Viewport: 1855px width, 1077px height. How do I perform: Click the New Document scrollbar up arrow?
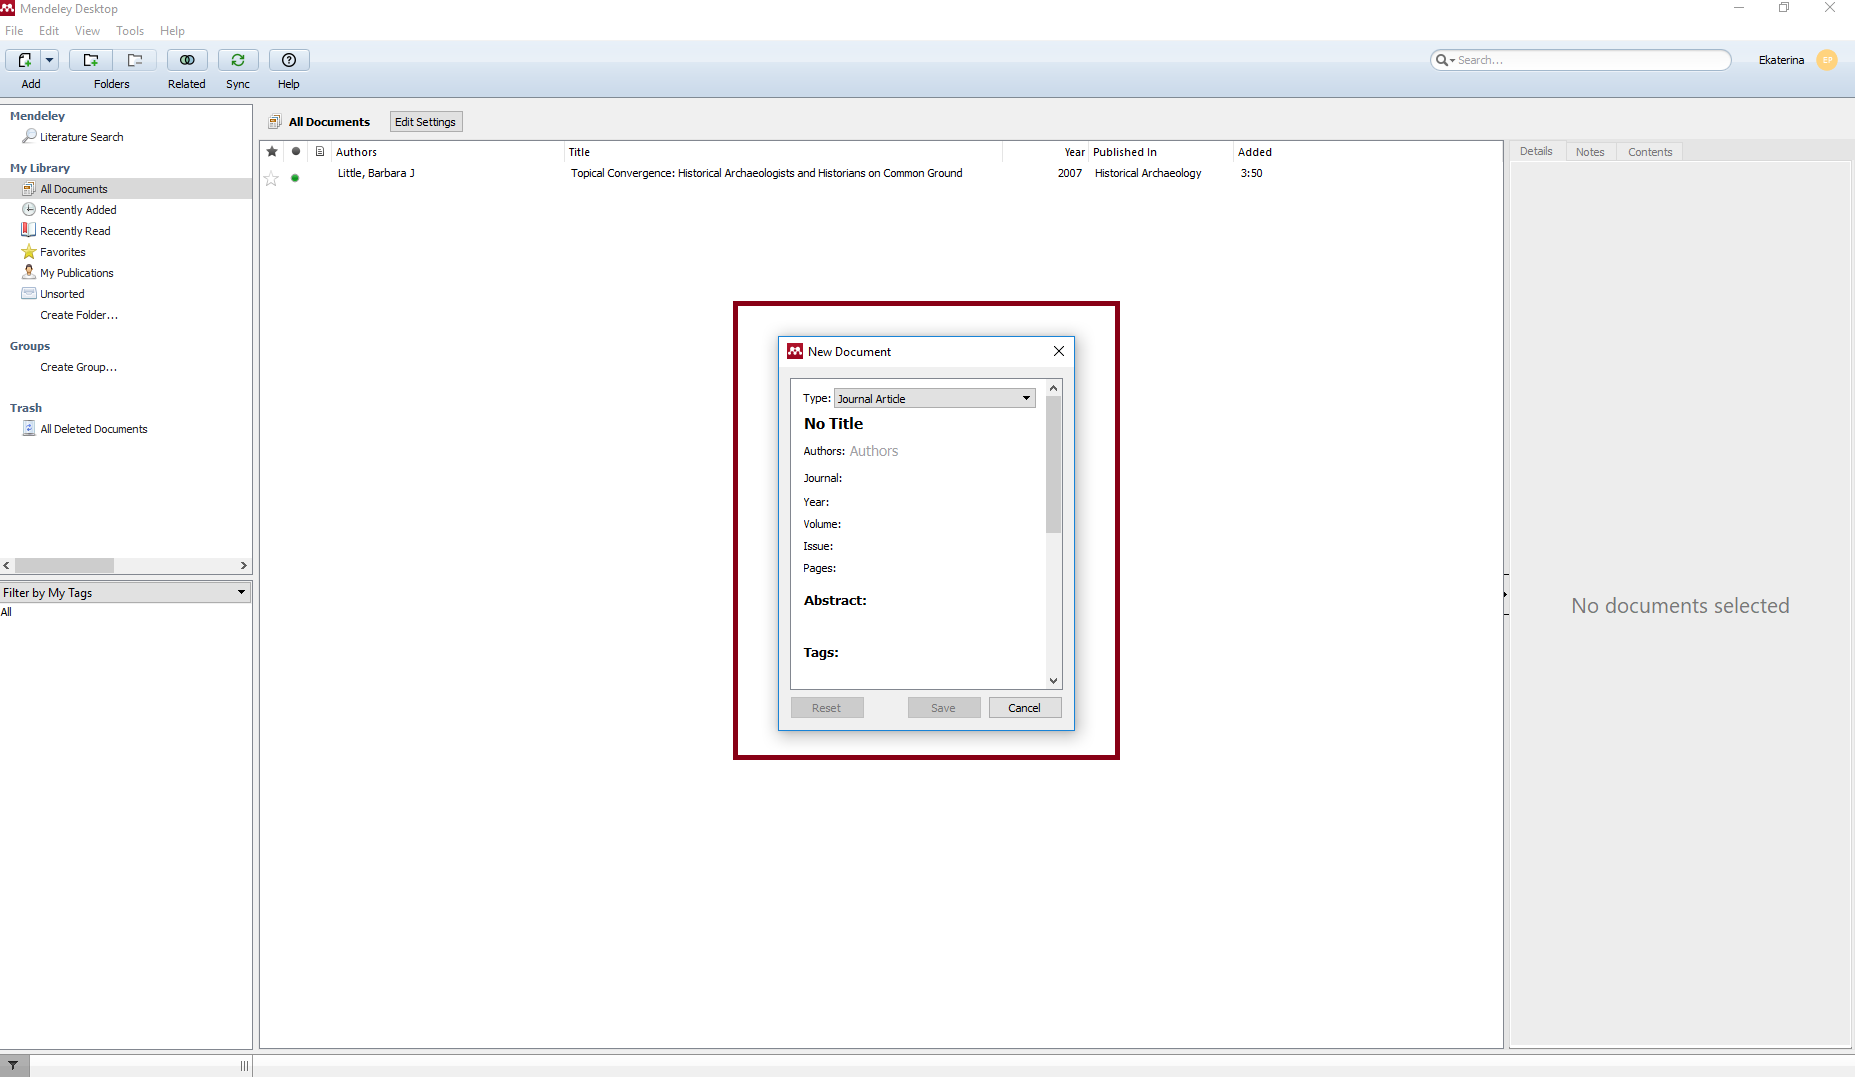pyautogui.click(x=1053, y=388)
